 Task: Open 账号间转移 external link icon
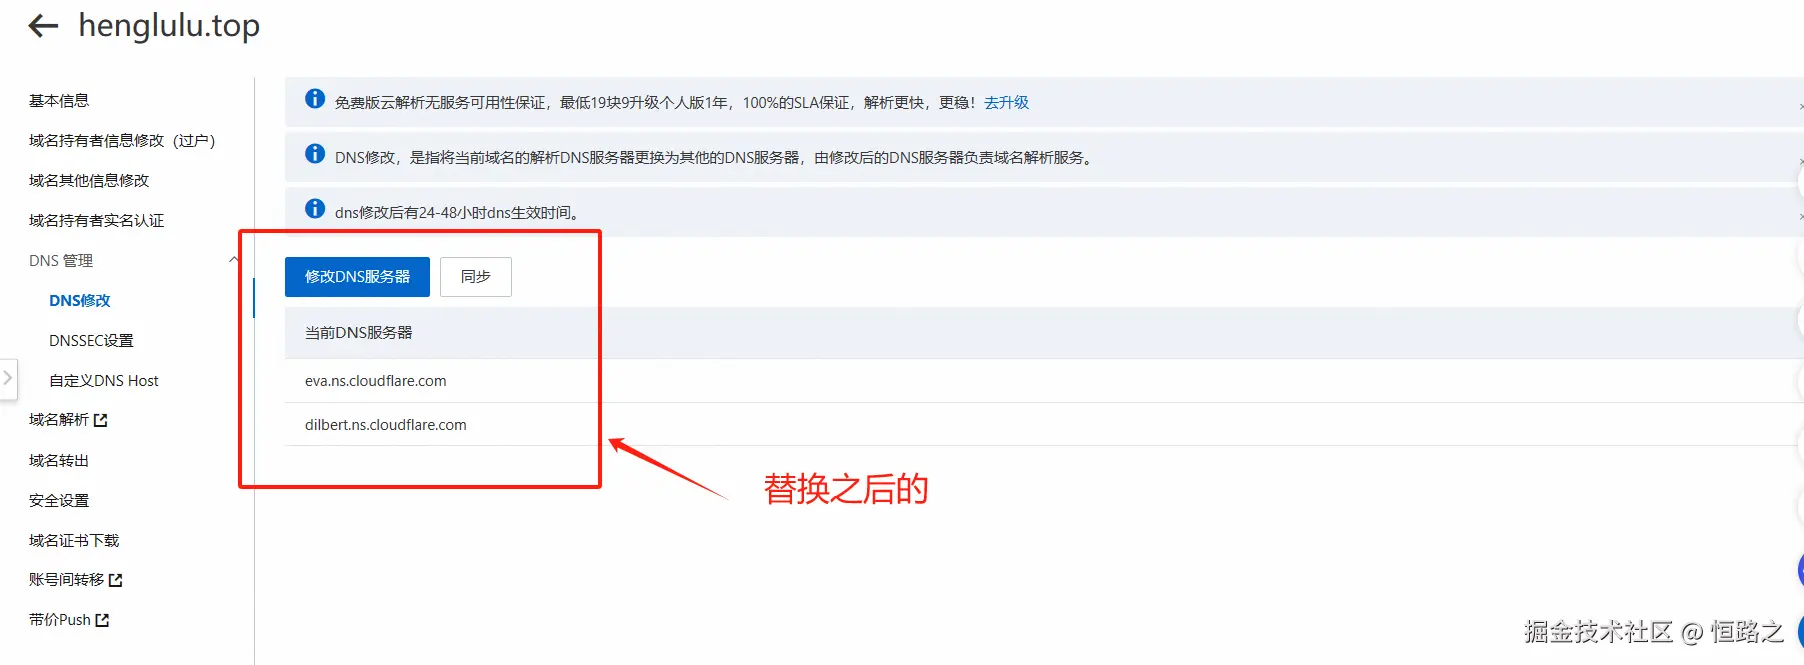(x=115, y=580)
